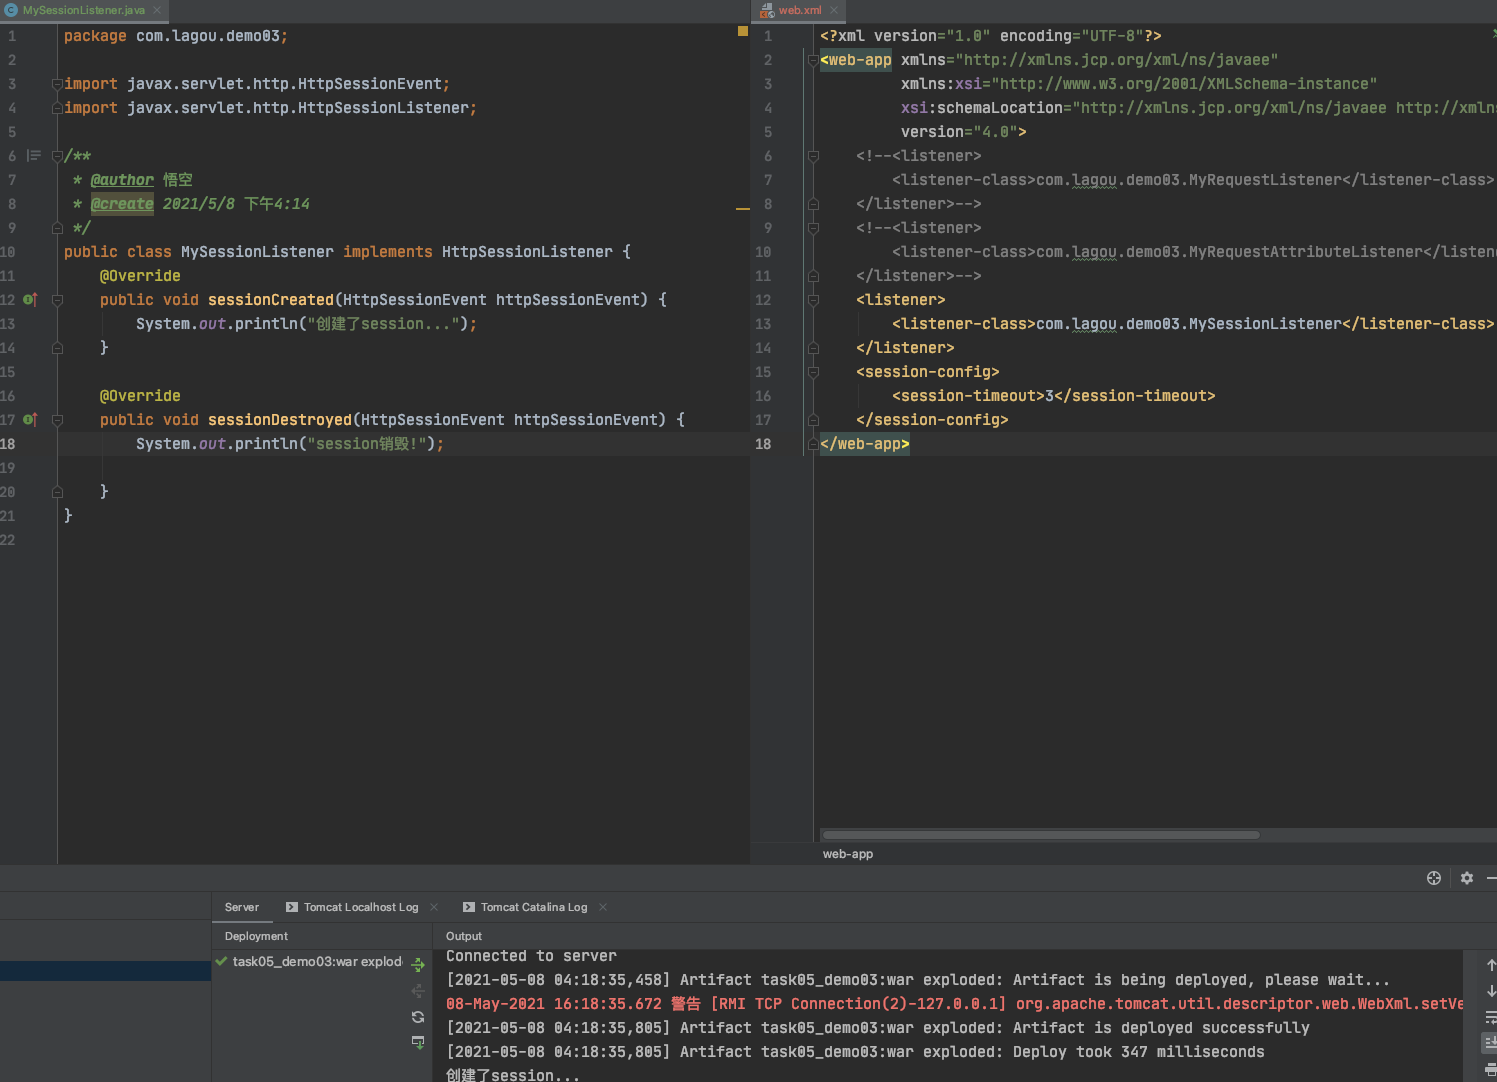Image resolution: width=1497 pixels, height=1082 pixels.
Task: Click the sessionDestroyed implements gutter icon
Action: [x=30, y=420]
